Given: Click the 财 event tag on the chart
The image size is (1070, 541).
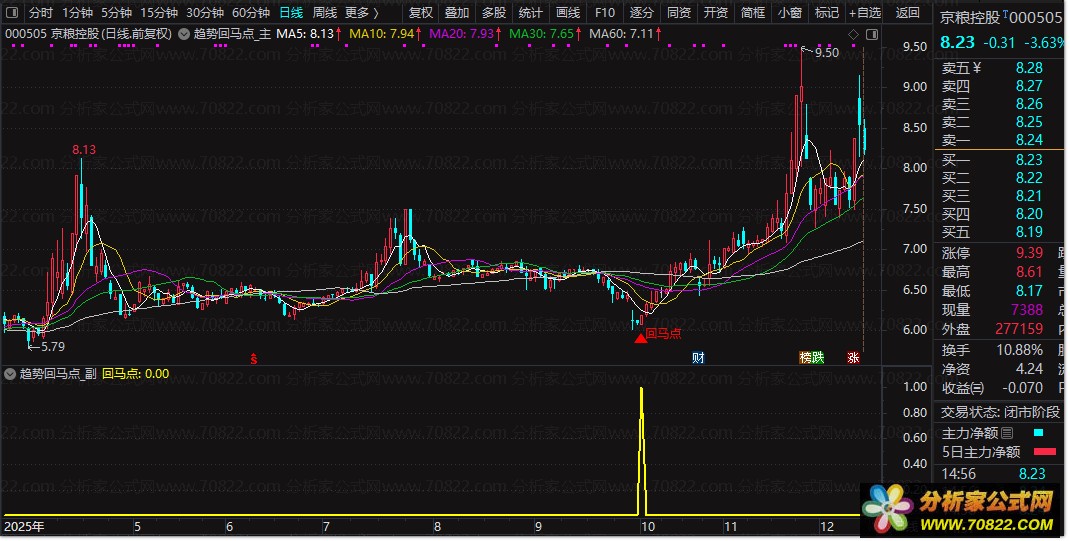Looking at the screenshot, I should [698, 357].
